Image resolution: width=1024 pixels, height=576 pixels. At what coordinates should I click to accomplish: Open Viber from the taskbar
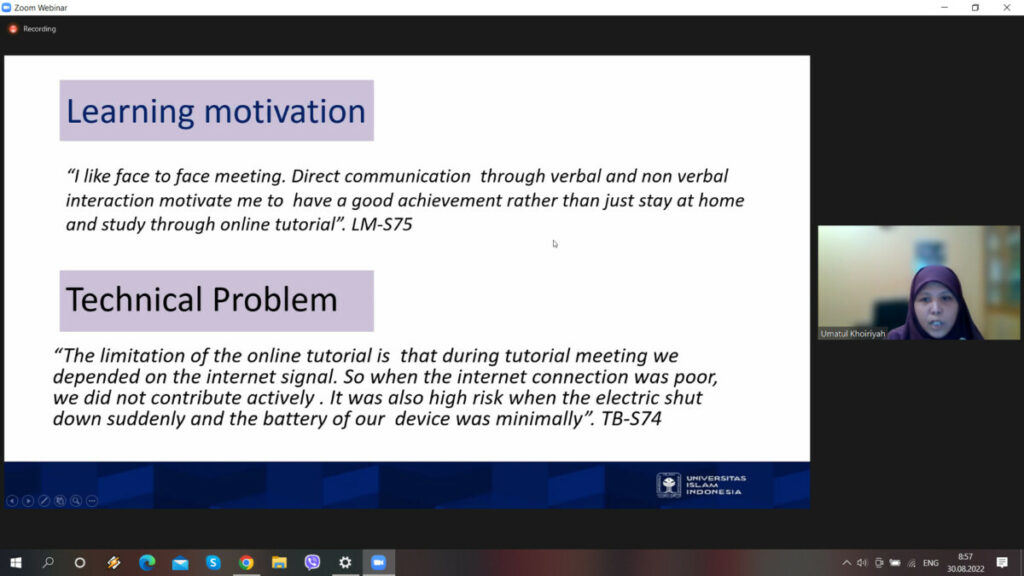[x=312, y=563]
